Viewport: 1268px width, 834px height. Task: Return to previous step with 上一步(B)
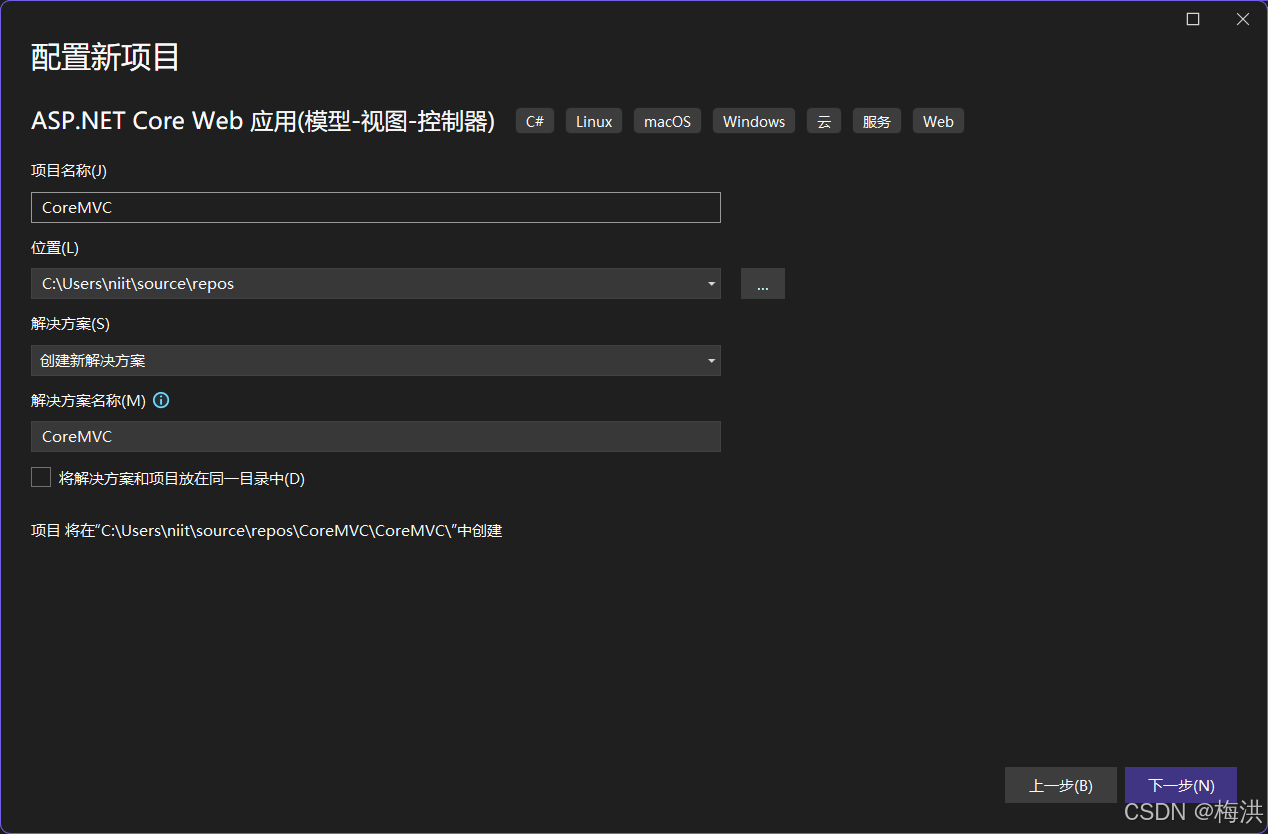[1061, 786]
